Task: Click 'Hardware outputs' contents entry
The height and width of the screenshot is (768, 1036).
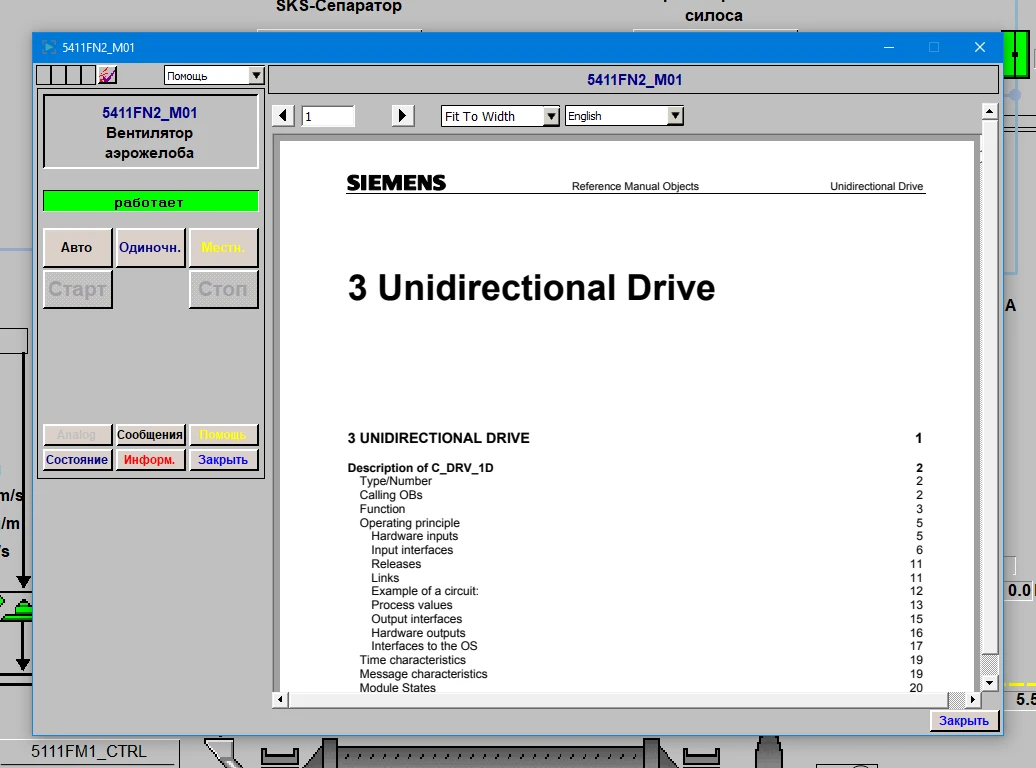Action: 418,633
